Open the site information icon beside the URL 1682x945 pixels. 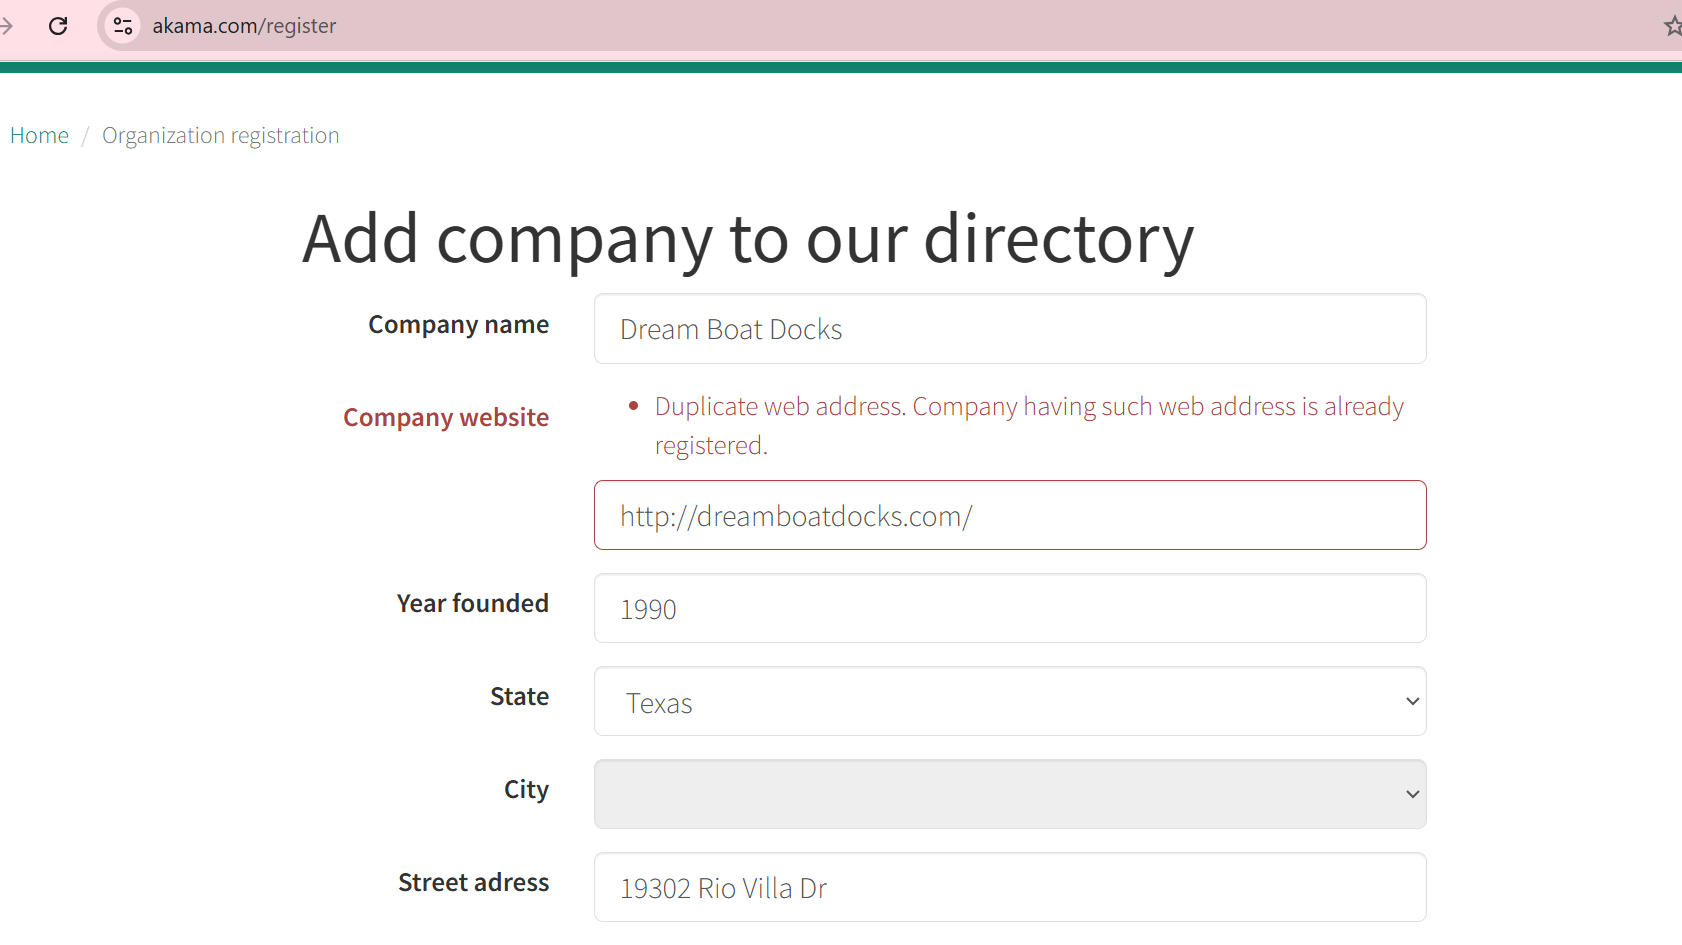(x=123, y=26)
